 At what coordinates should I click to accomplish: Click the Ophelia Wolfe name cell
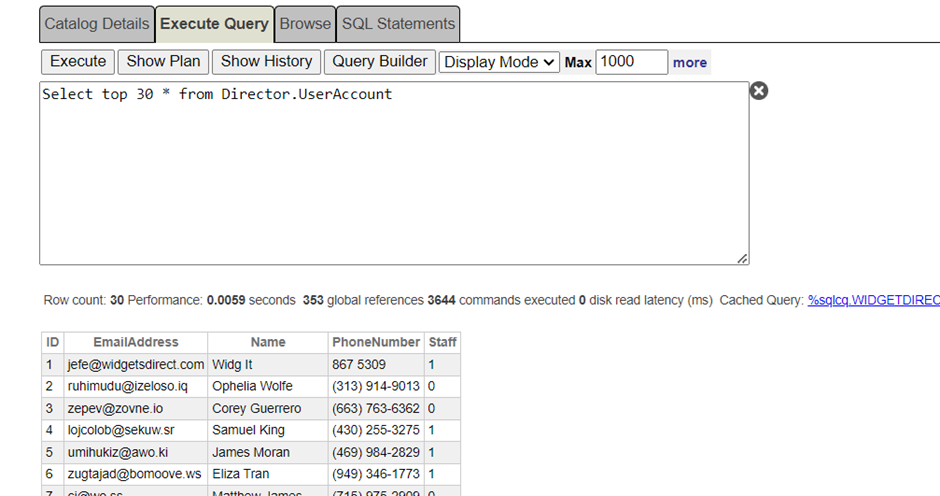coord(256,386)
